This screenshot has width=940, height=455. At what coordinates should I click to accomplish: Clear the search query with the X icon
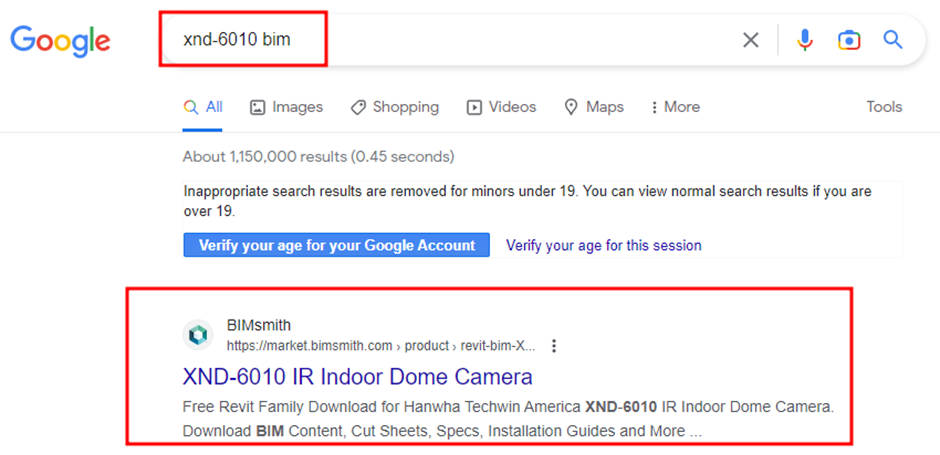click(x=750, y=40)
